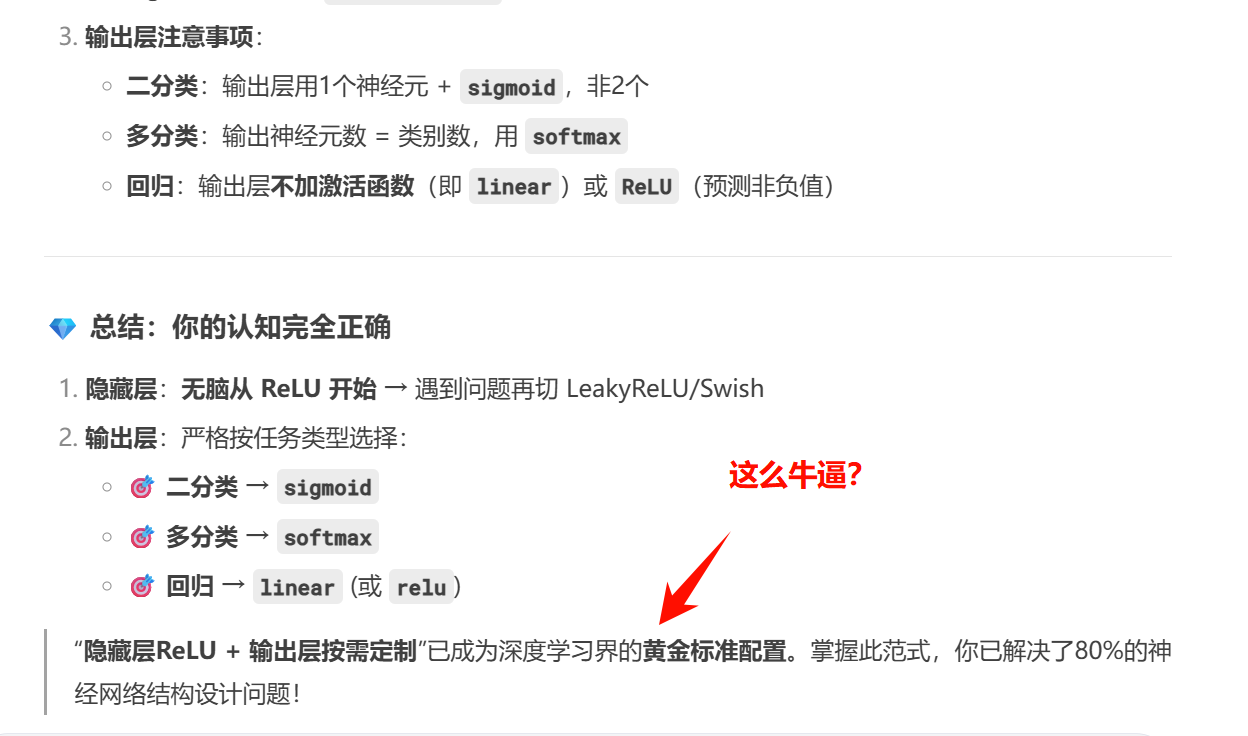Click the dart icon before 二分类 → sigmoid
The height and width of the screenshot is (736, 1248).
point(142,488)
